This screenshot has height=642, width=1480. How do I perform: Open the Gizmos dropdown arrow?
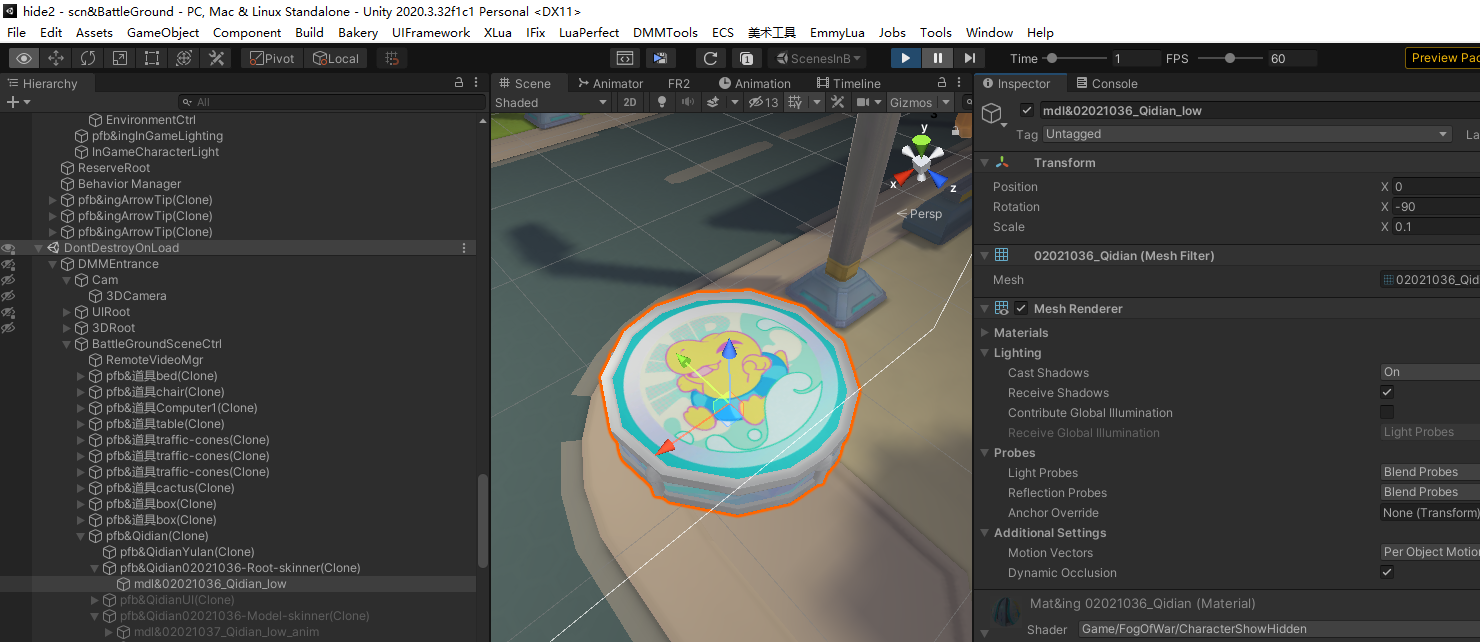pos(945,102)
